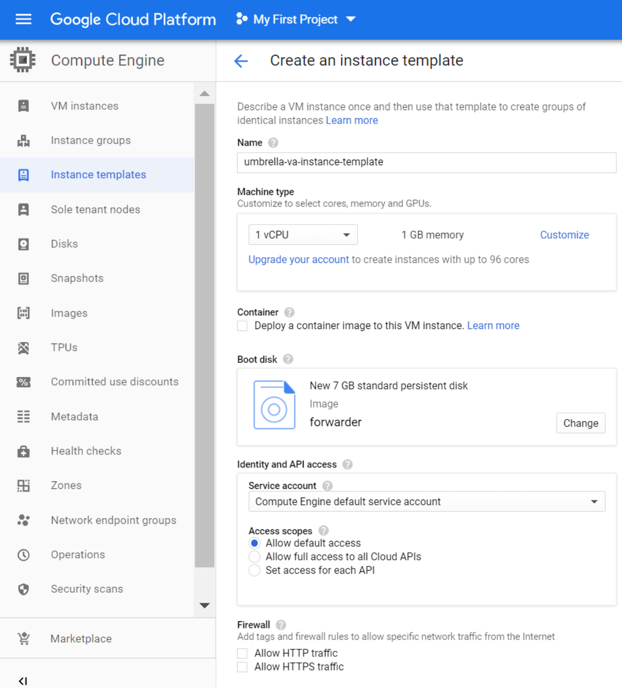The width and height of the screenshot is (622, 688).
Task: Click Learn more link under the description
Action: [x=352, y=120]
